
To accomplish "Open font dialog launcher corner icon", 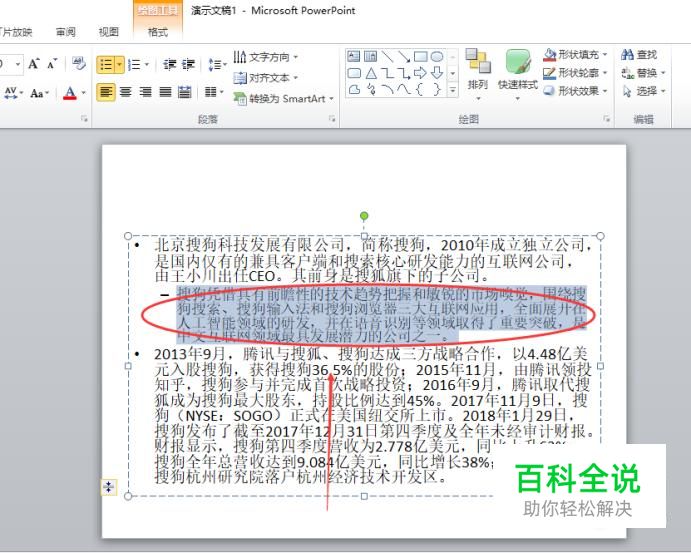I will [84, 119].
